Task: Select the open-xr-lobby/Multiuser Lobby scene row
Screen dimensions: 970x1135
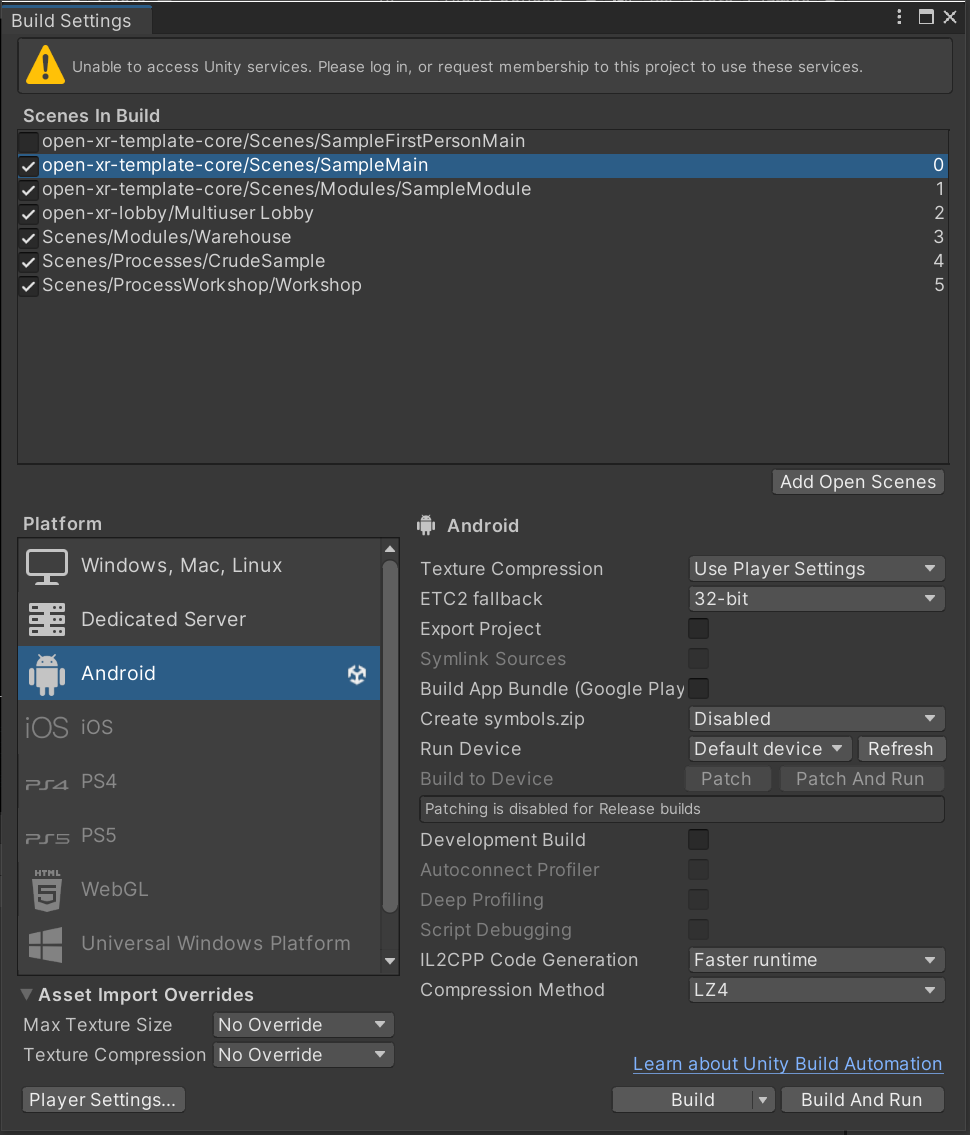Action: [x=483, y=214]
